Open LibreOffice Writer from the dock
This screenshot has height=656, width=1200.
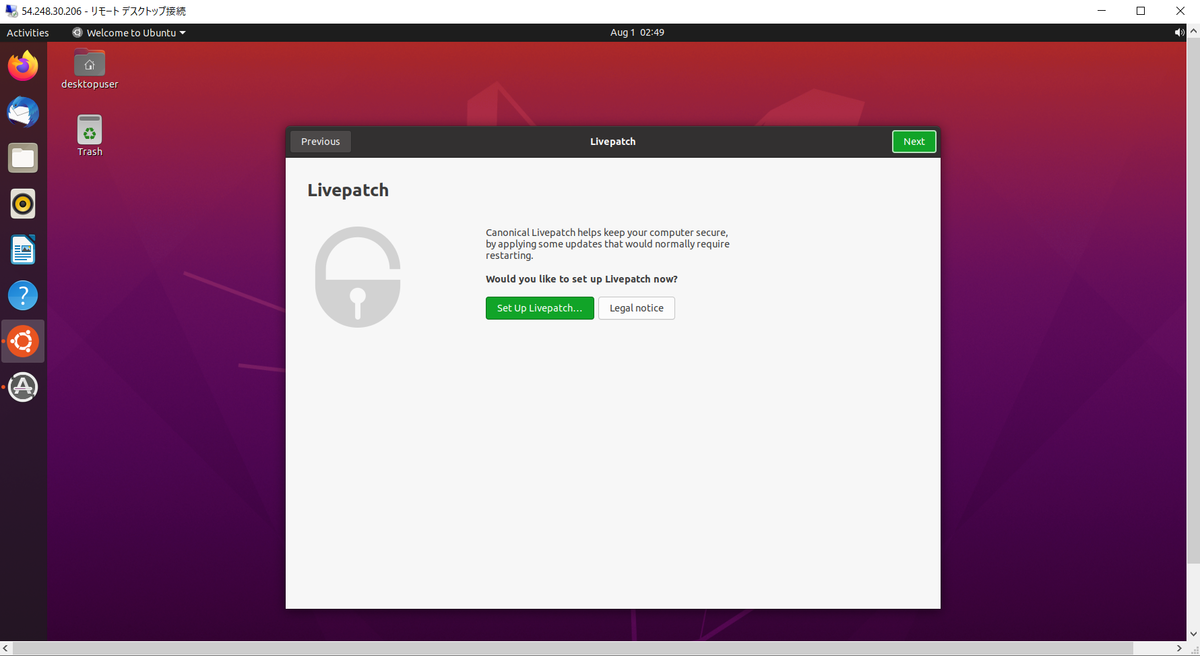[x=23, y=250]
